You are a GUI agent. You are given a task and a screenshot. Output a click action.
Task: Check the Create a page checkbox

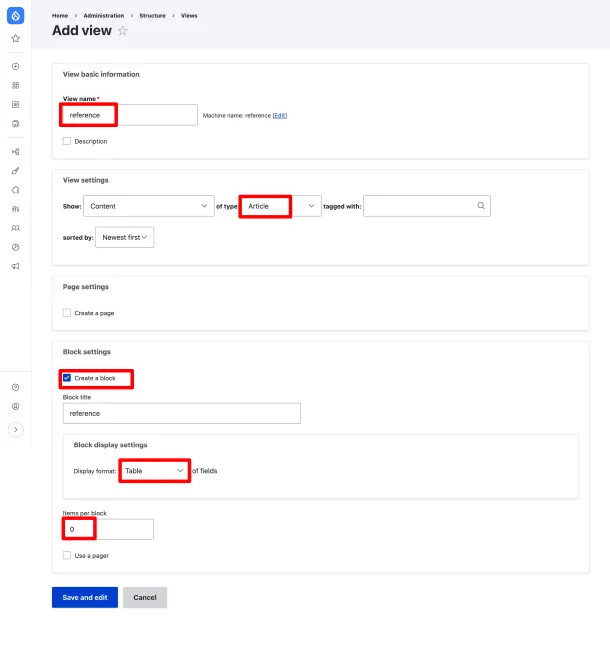(67, 313)
